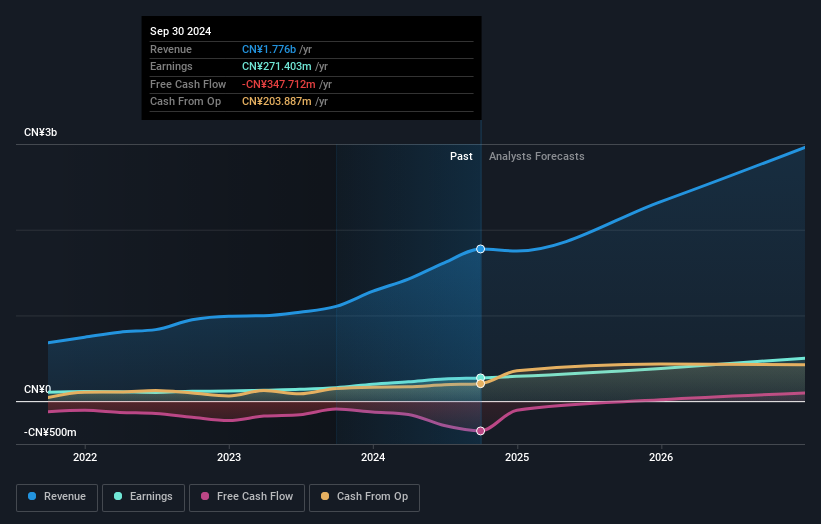Click the CN¥271.403m earnings value
Viewport: 821px width, 524px height.
276,66
